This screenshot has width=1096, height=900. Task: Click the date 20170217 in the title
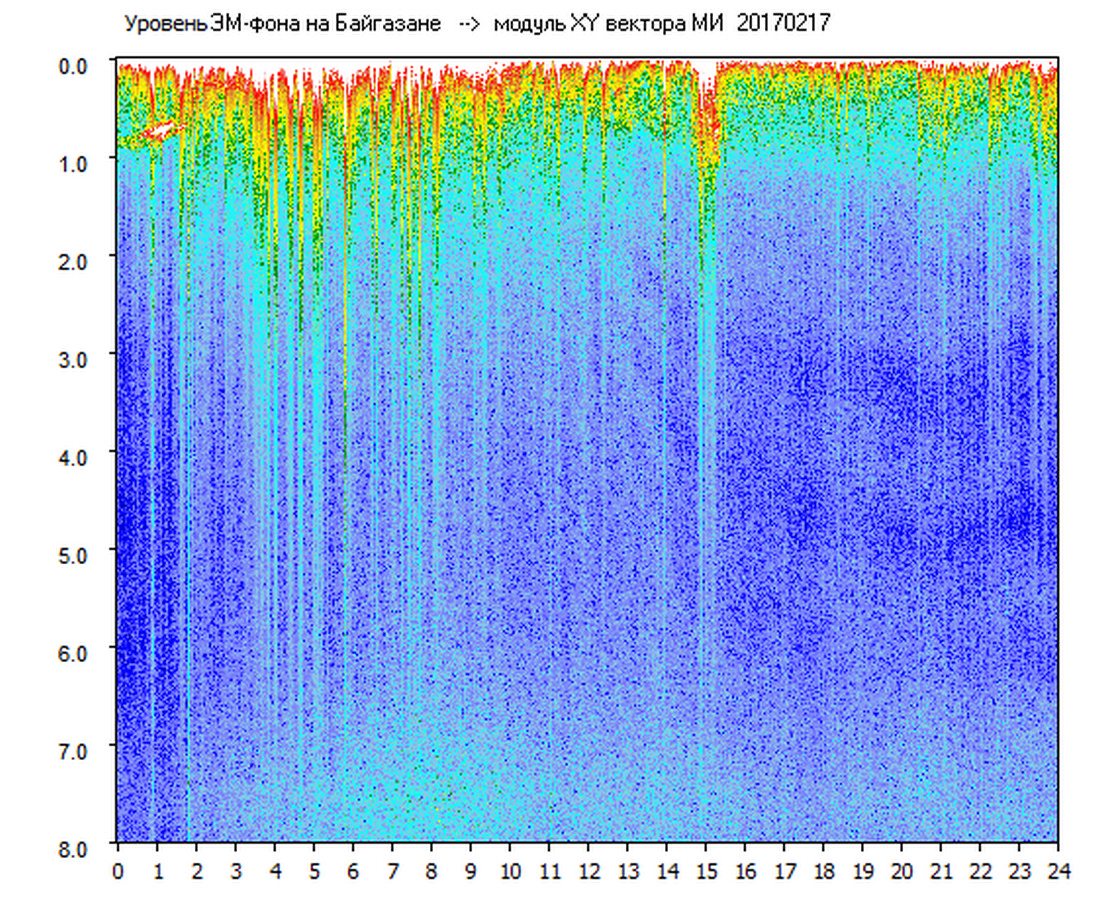pyautogui.click(x=783, y=24)
